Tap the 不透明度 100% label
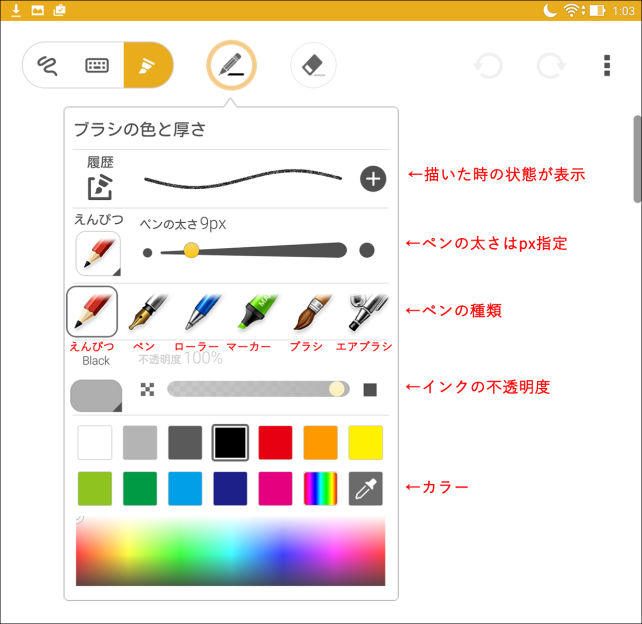Image resolution: width=642 pixels, height=624 pixels. [x=180, y=359]
